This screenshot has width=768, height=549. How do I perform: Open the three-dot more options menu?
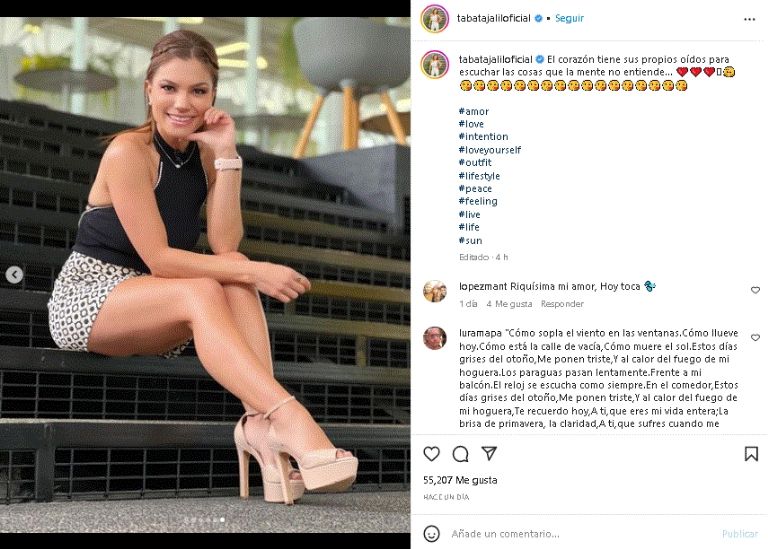coord(750,19)
